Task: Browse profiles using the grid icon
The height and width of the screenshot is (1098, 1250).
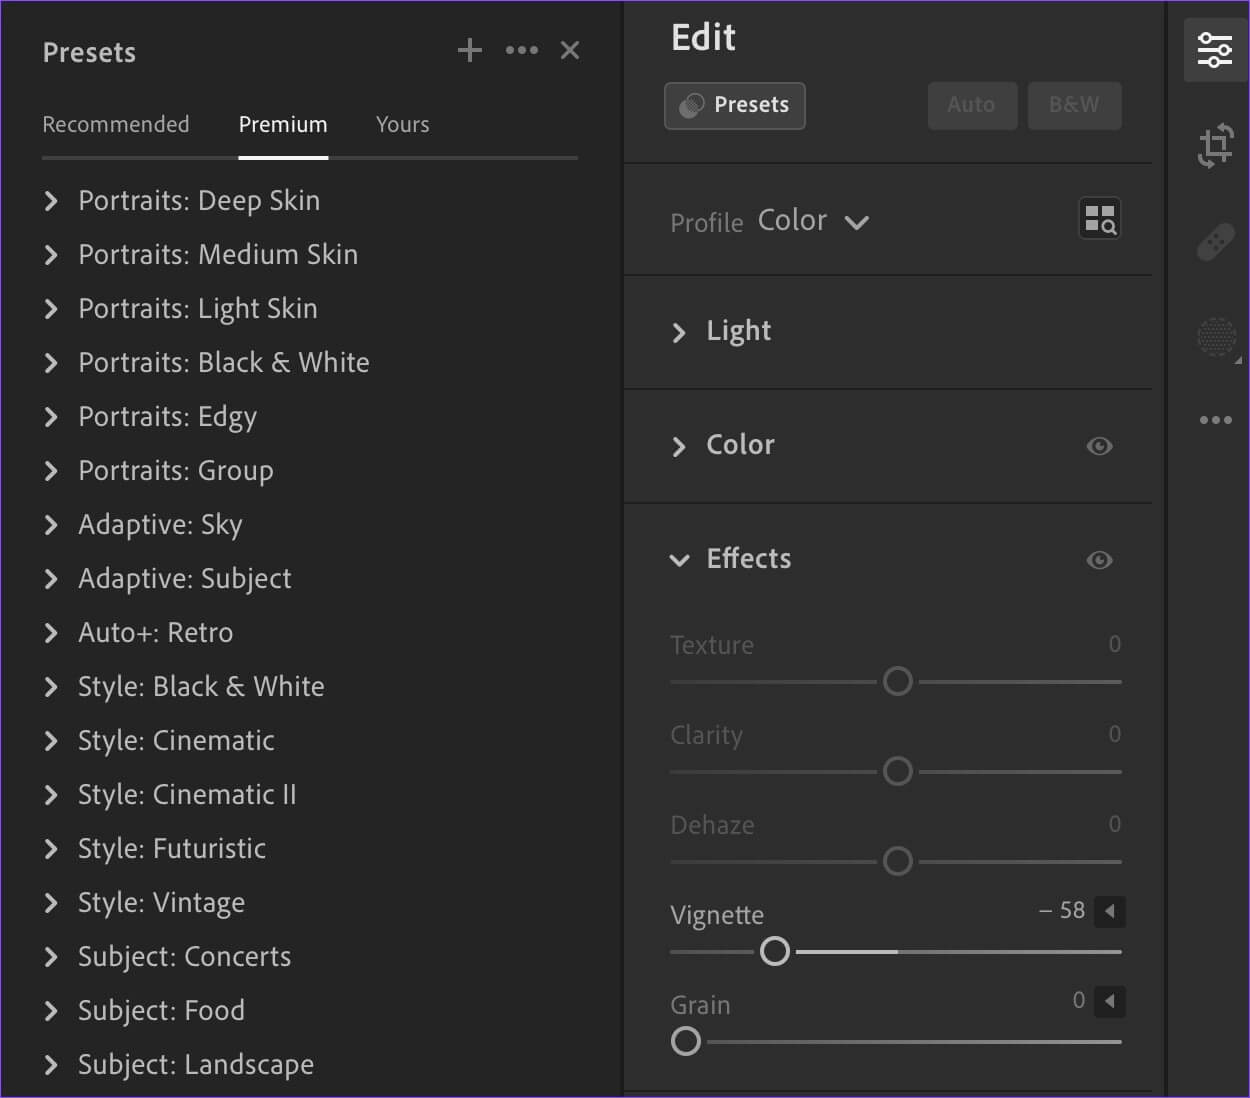Action: coord(1099,219)
